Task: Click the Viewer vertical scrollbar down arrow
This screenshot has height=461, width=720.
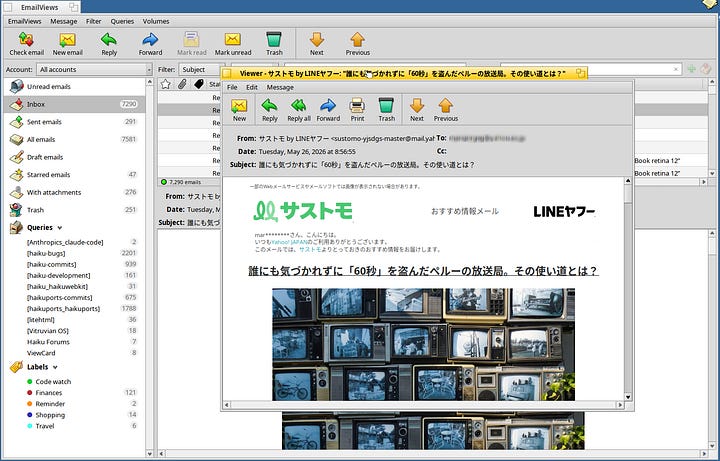Action: [628, 397]
